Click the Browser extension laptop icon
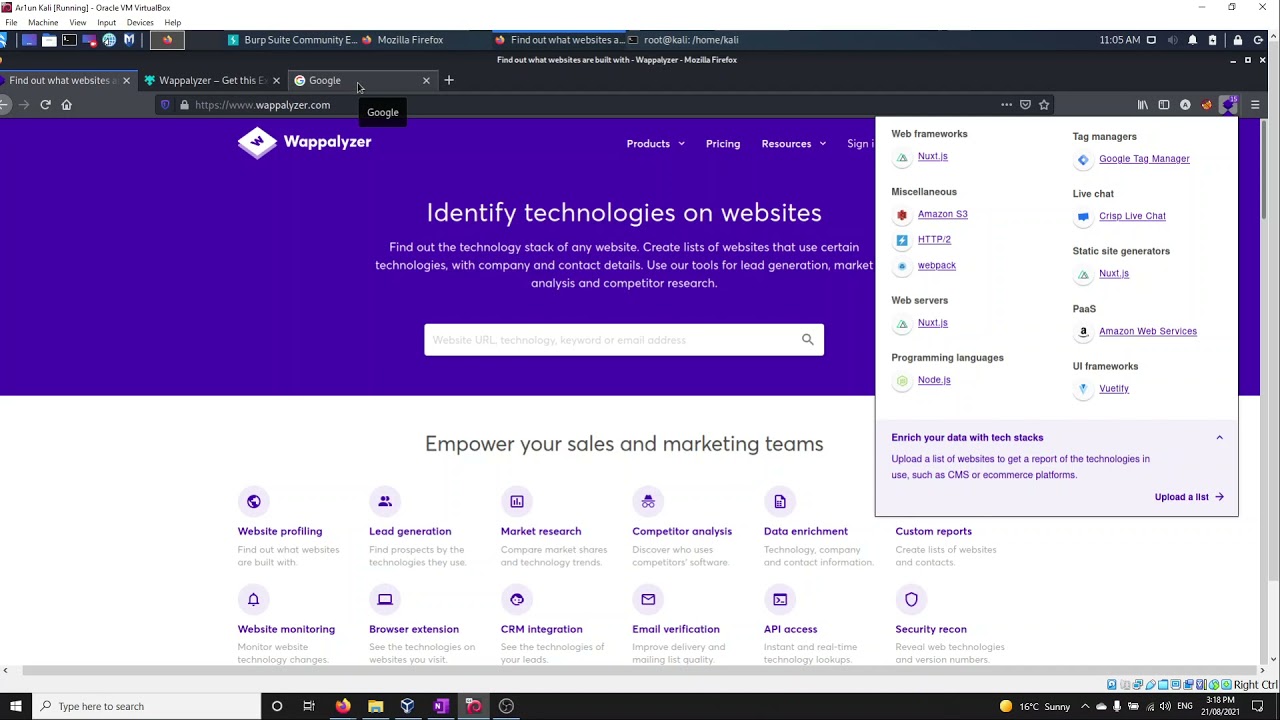Viewport: 1280px width, 720px height. [x=385, y=599]
